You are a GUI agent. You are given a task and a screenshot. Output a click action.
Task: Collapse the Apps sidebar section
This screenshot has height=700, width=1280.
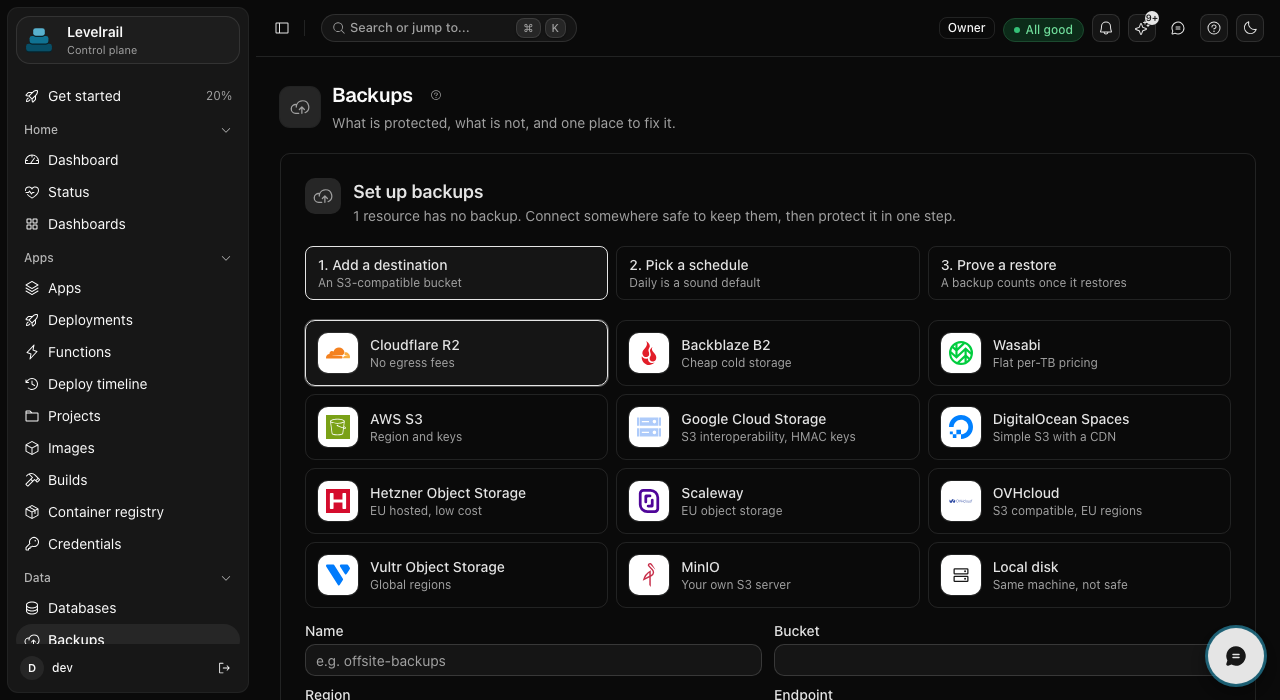(226, 258)
